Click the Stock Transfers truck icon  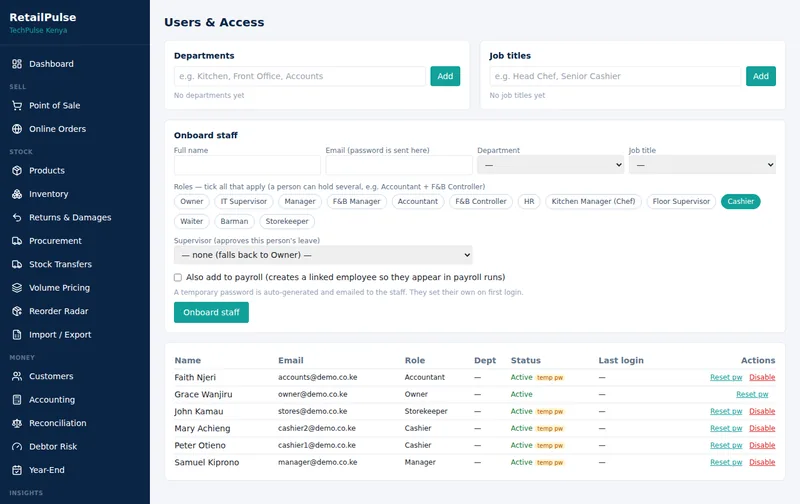17,264
